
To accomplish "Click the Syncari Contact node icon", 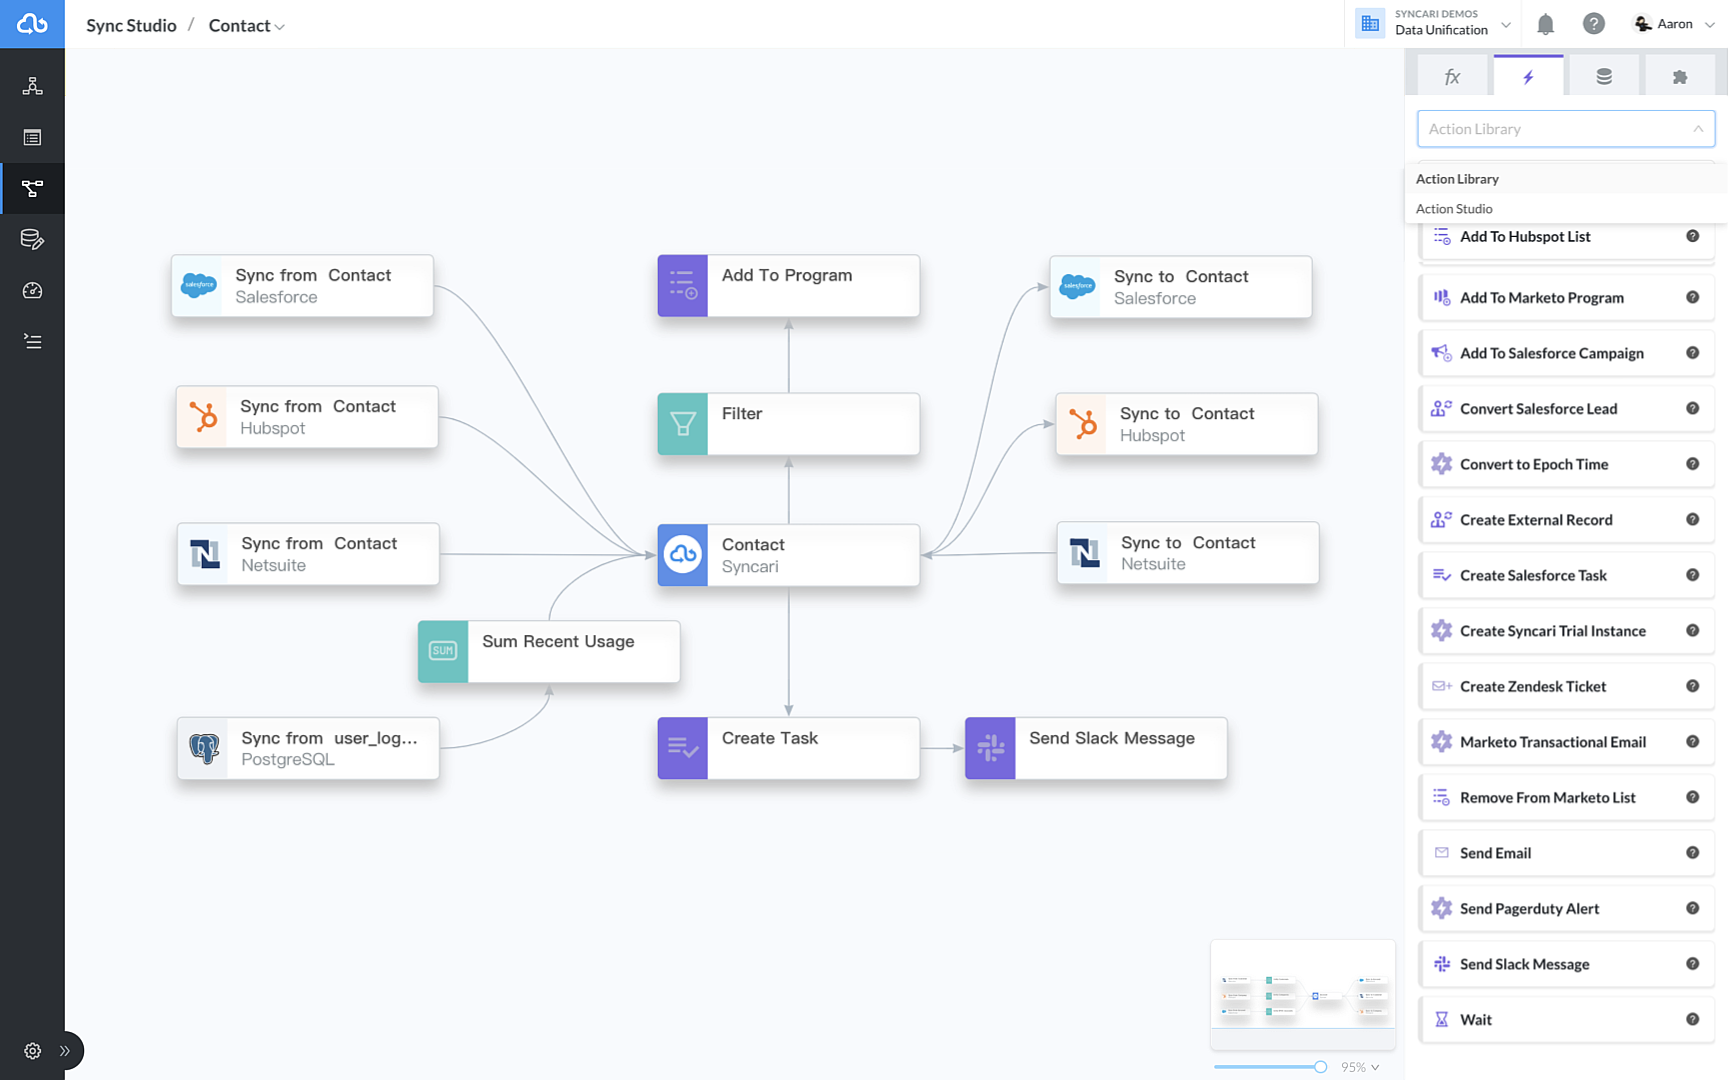I will (x=683, y=554).
